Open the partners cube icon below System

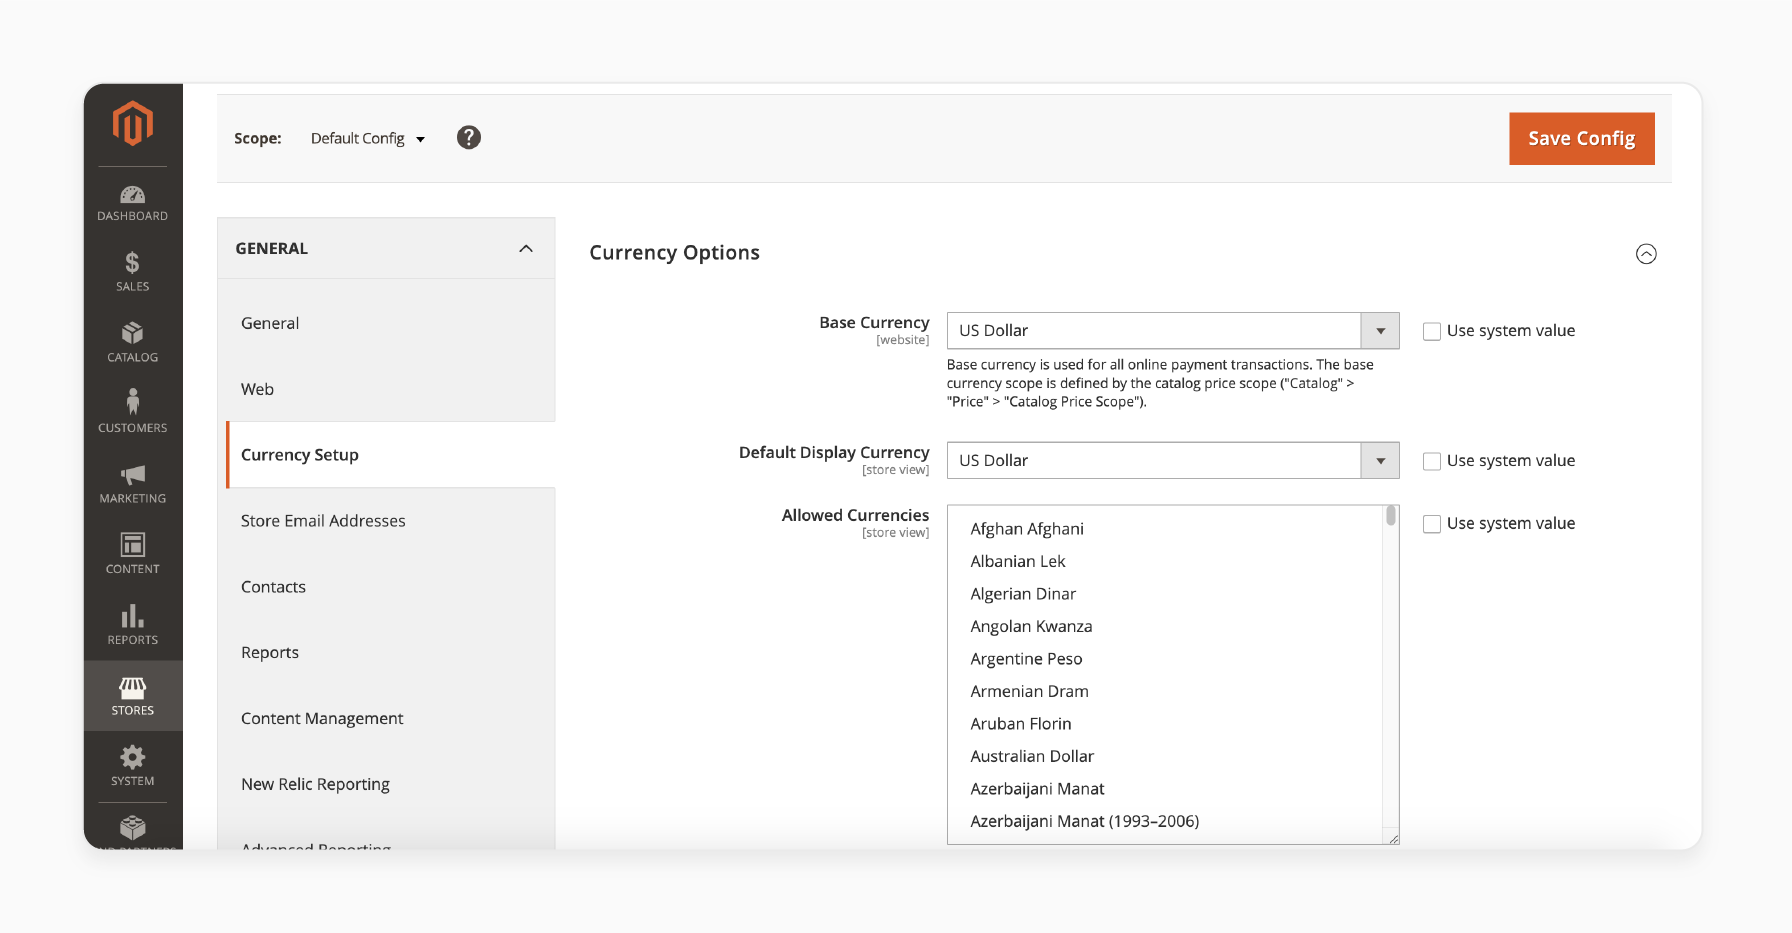pos(133,830)
